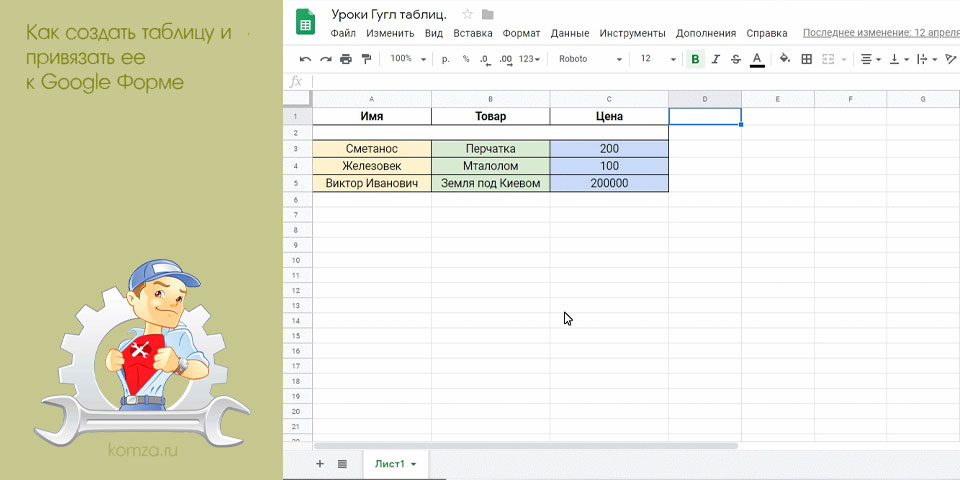The width and height of the screenshot is (960, 480).
Task: Open Последнее изменение history link
Action: pos(880,33)
